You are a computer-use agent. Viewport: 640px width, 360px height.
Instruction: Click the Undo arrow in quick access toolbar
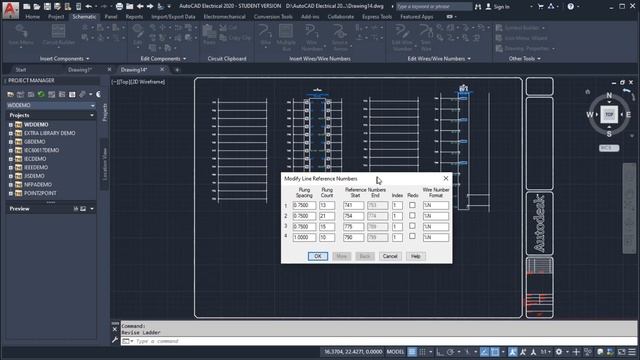click(x=89, y=7)
